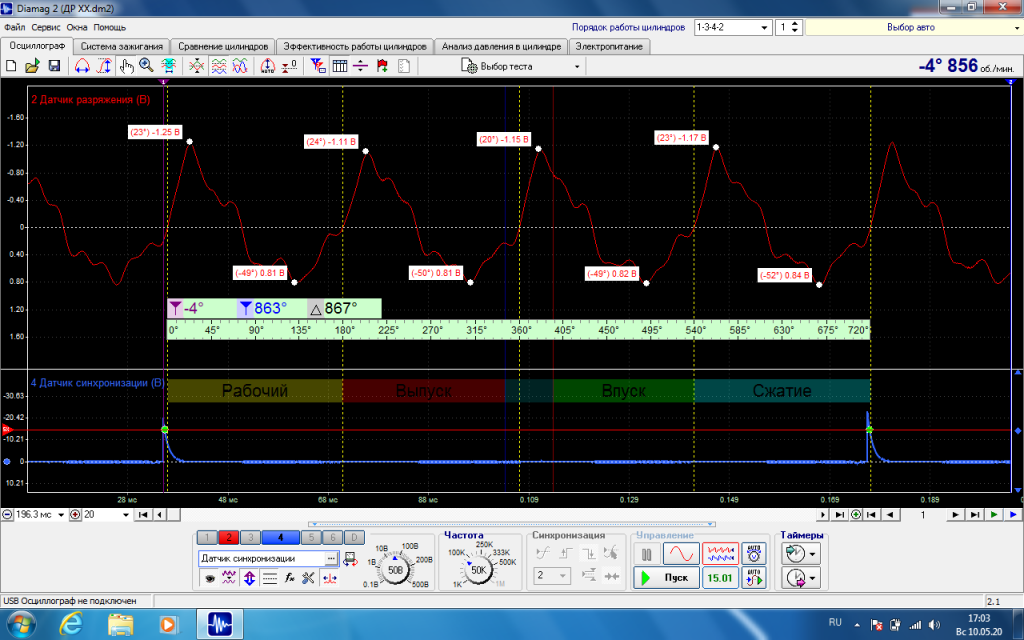Activate the hand pan tool
Image resolution: width=1024 pixels, height=640 pixels.
(x=126, y=66)
